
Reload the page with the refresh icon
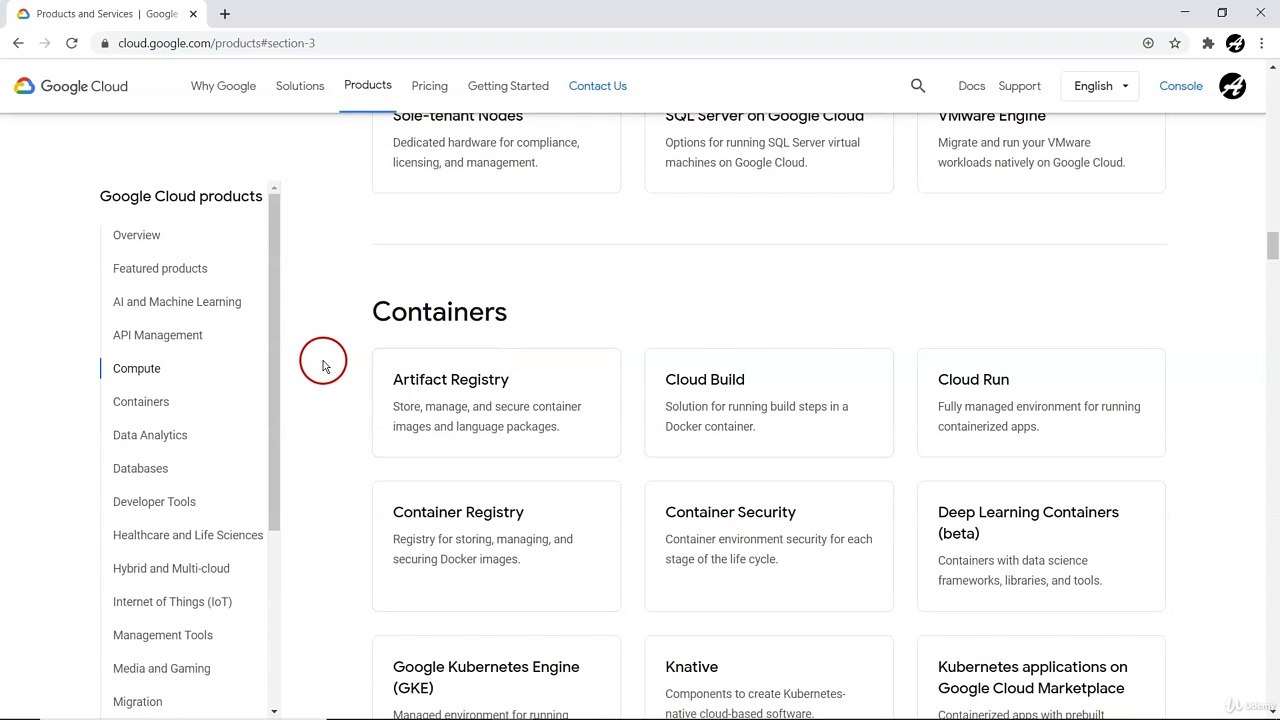72,43
